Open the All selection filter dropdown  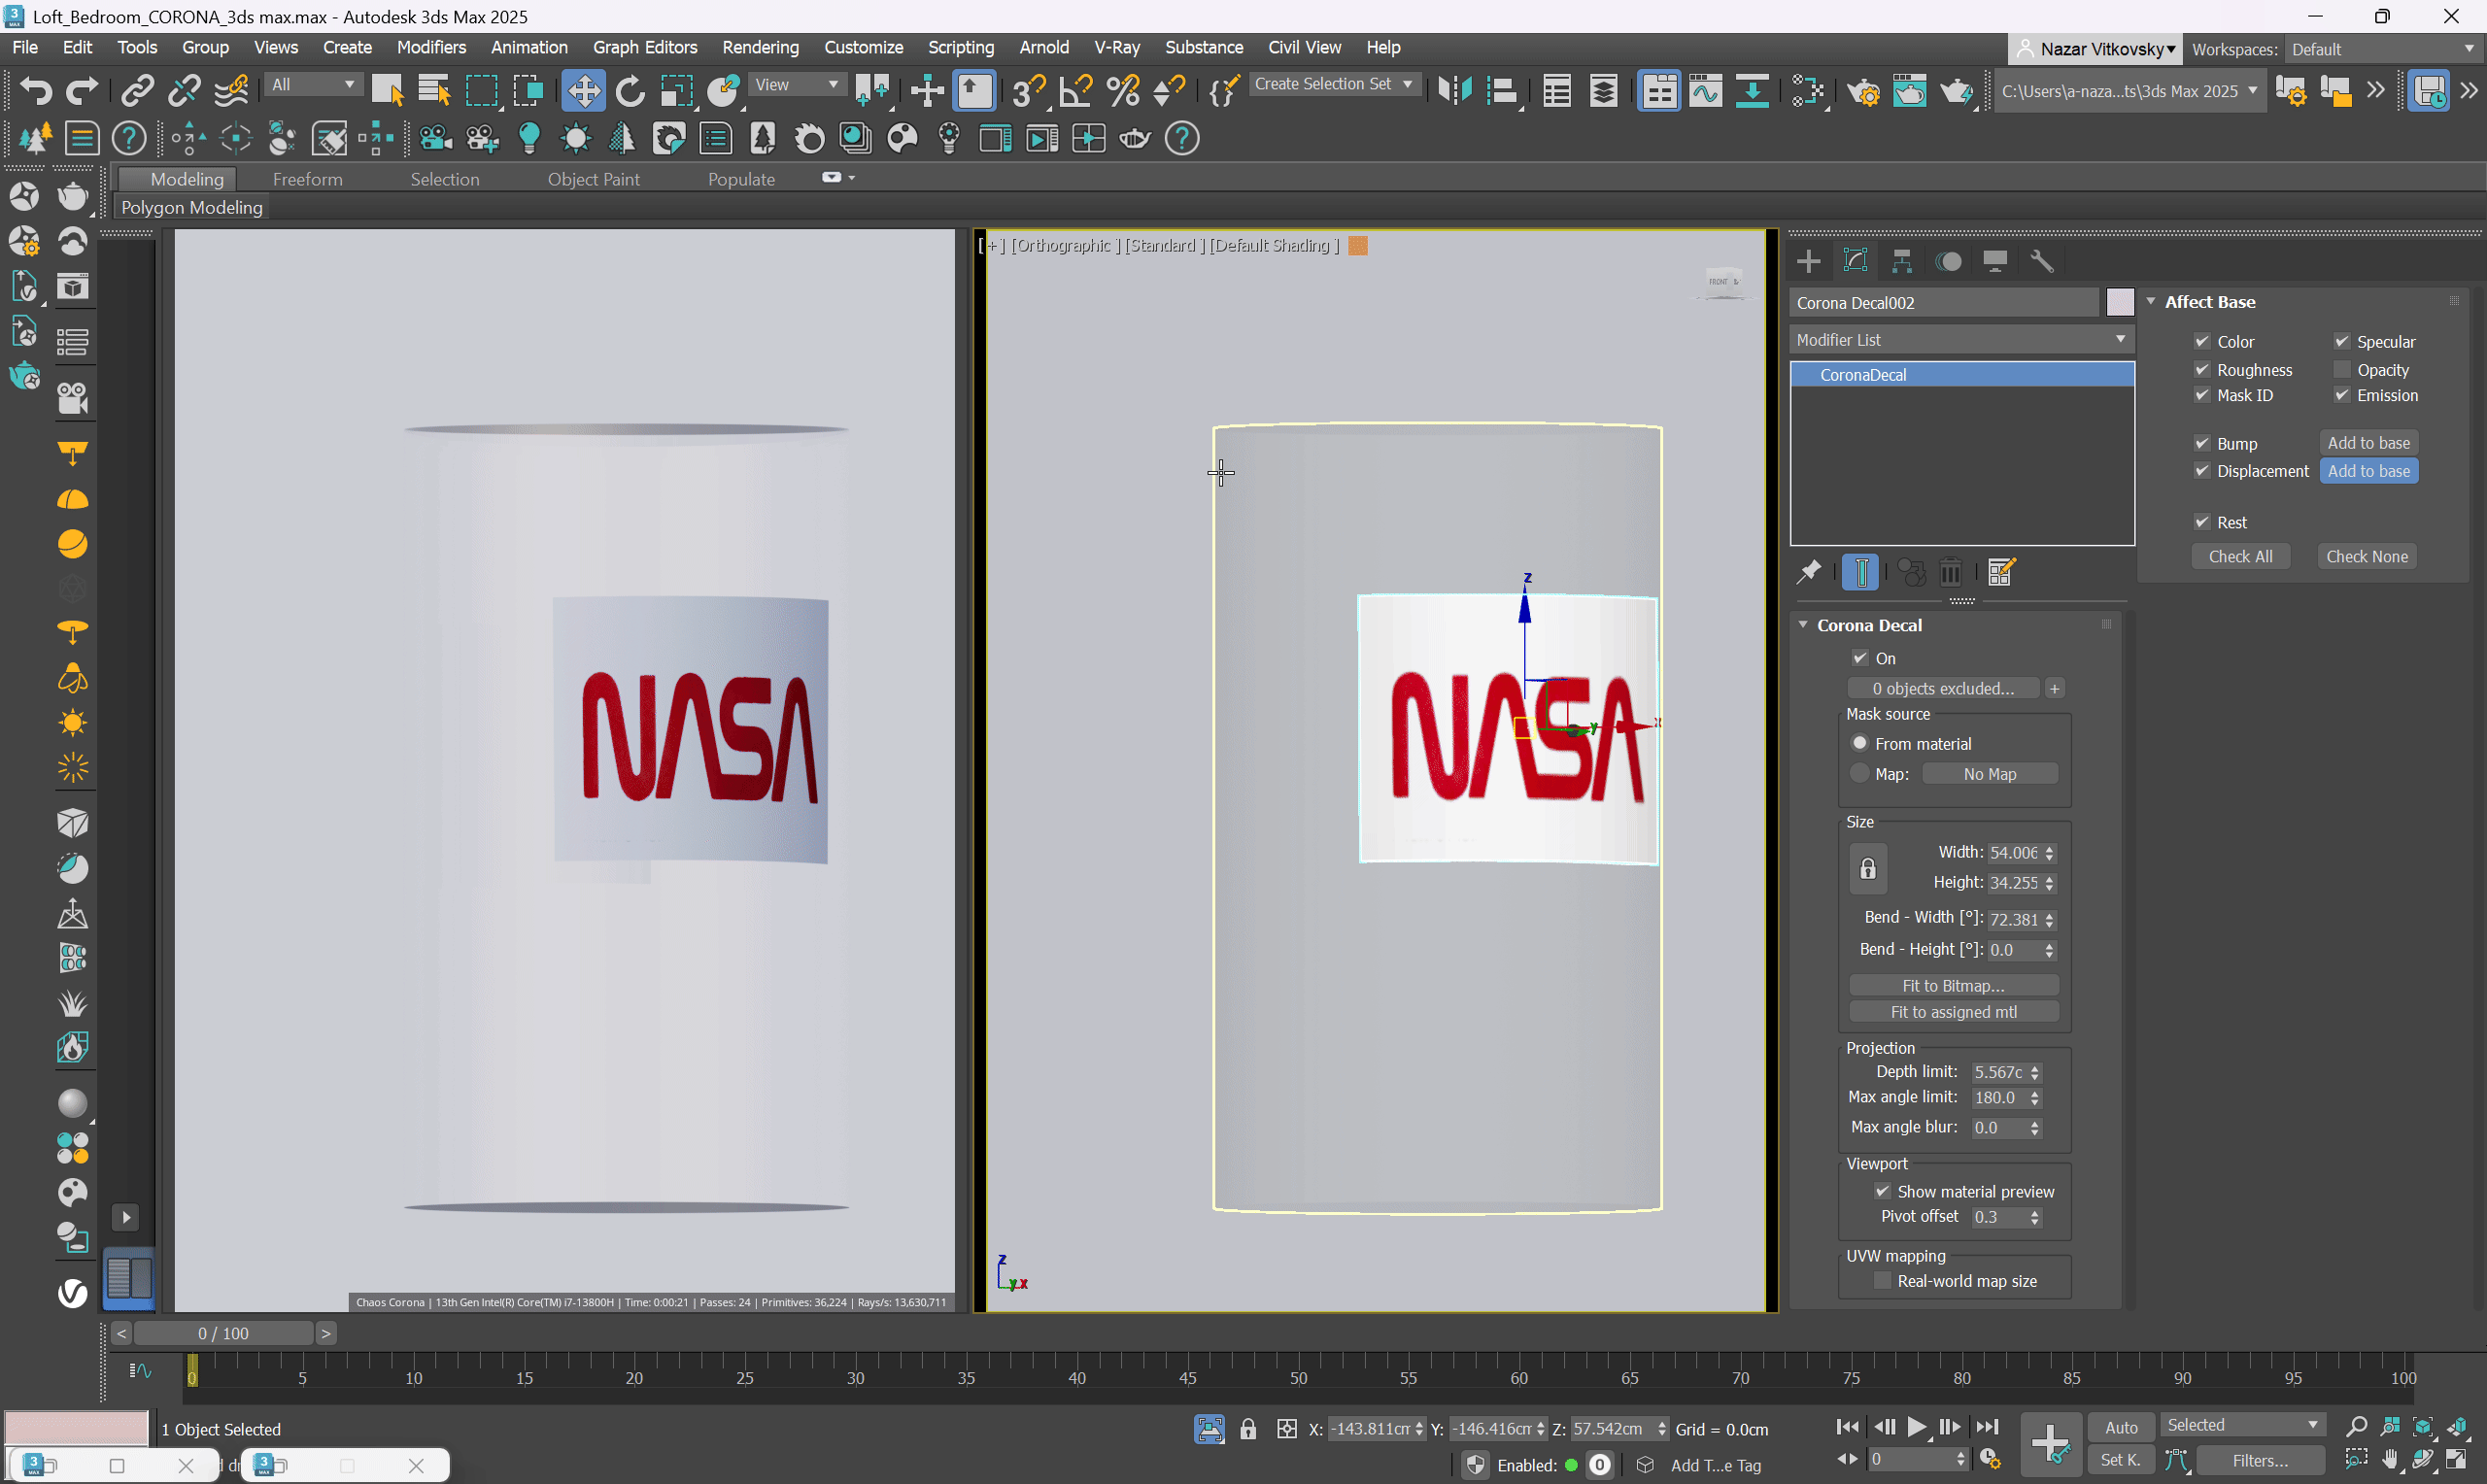(x=313, y=85)
